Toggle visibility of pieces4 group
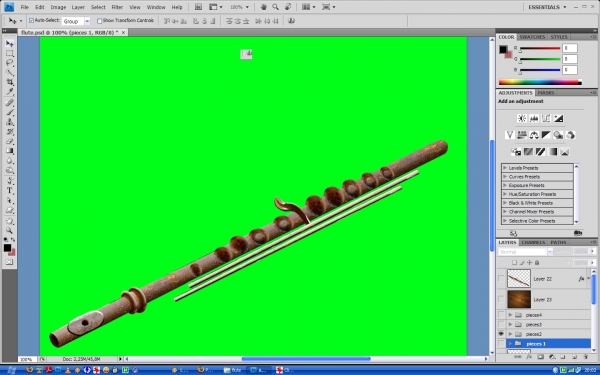 coord(501,315)
